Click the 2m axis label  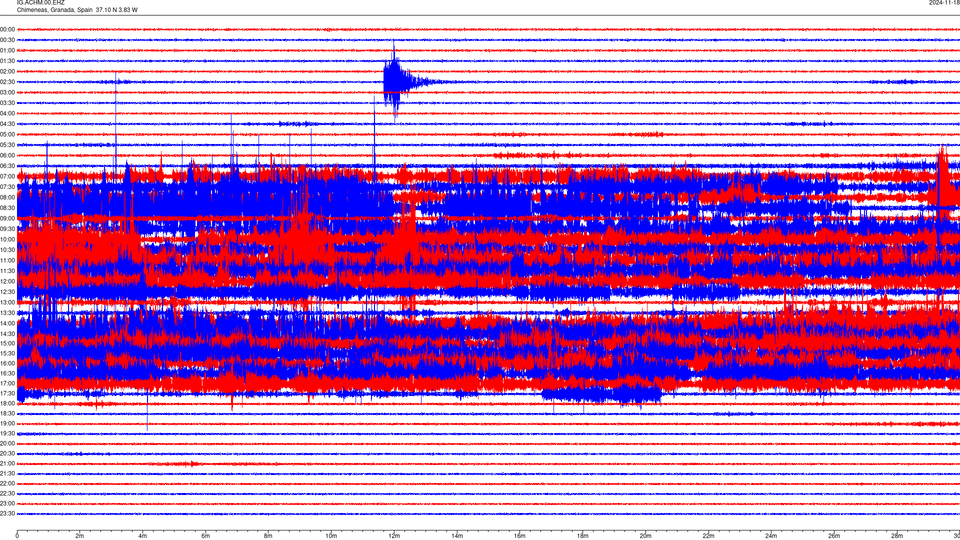pyautogui.click(x=80, y=536)
